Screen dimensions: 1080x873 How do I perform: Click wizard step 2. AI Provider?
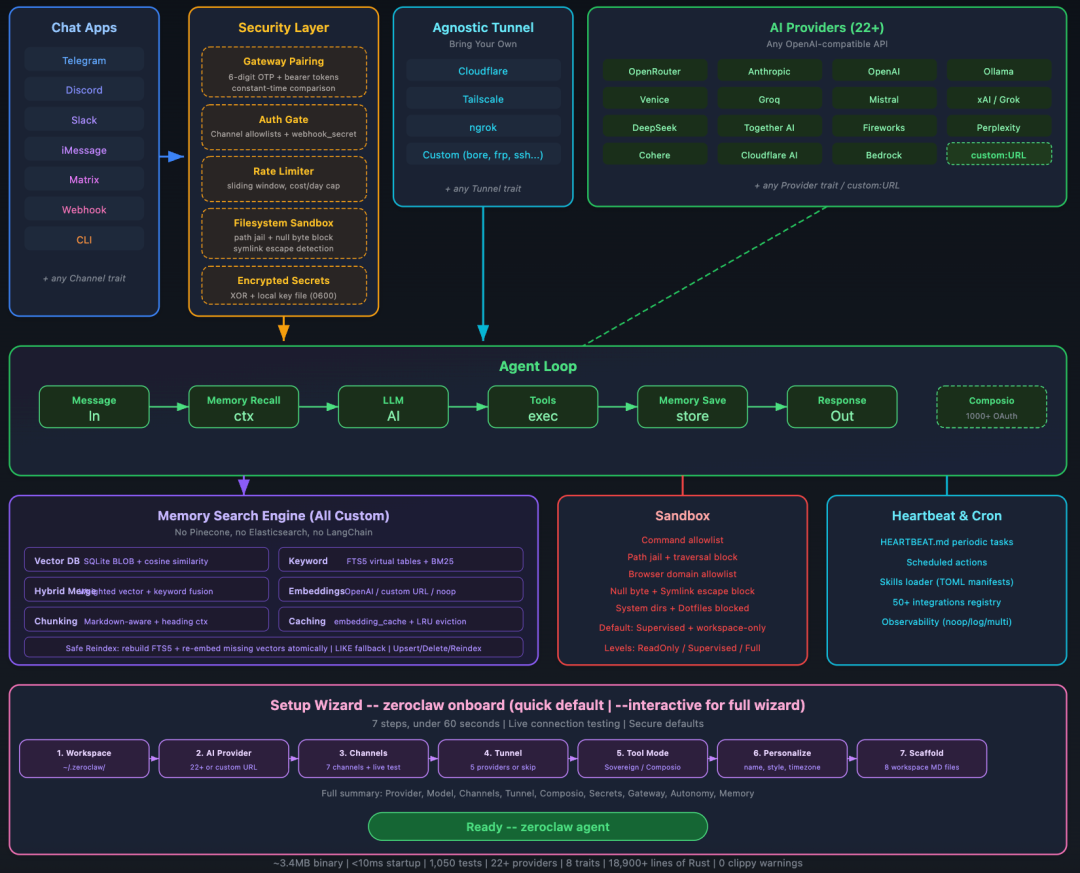[x=224, y=759]
